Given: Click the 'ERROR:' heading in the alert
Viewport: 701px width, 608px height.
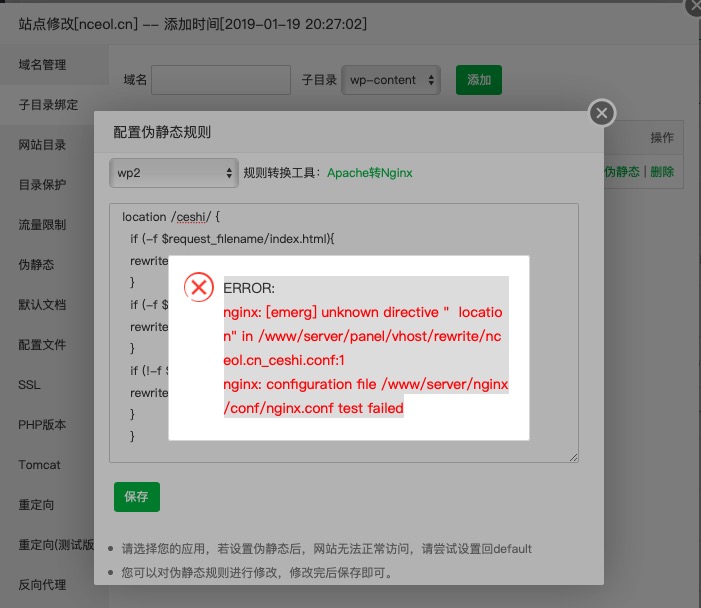Looking at the screenshot, I should tap(249, 288).
